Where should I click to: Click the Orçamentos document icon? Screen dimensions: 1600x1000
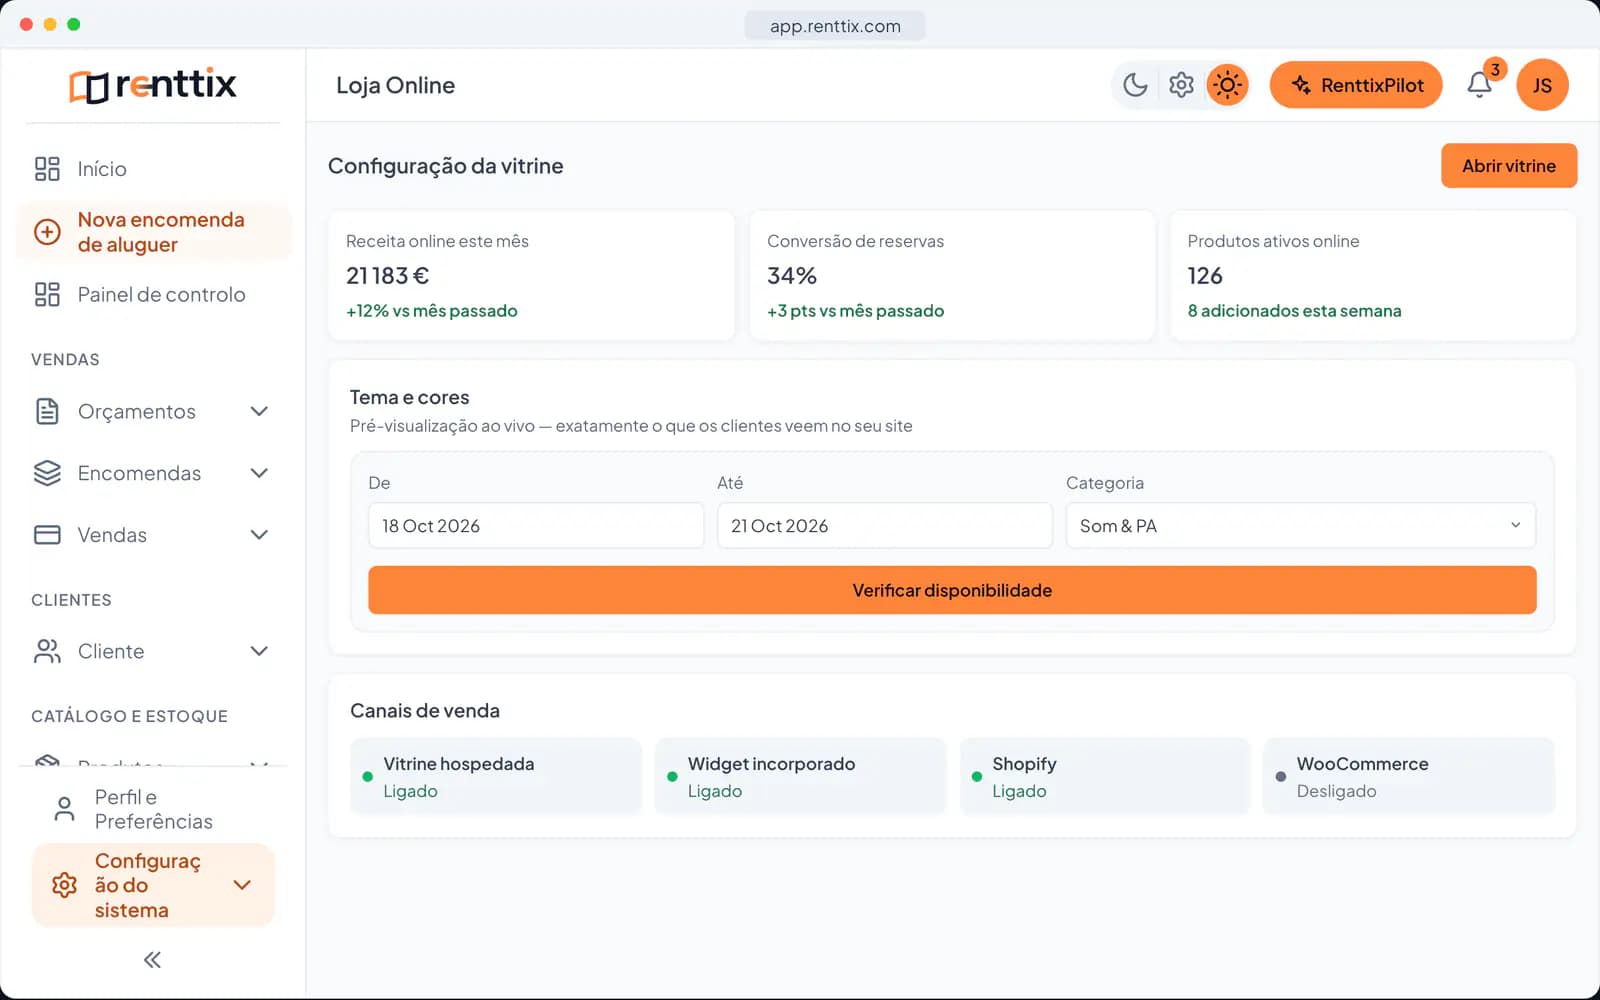47,411
